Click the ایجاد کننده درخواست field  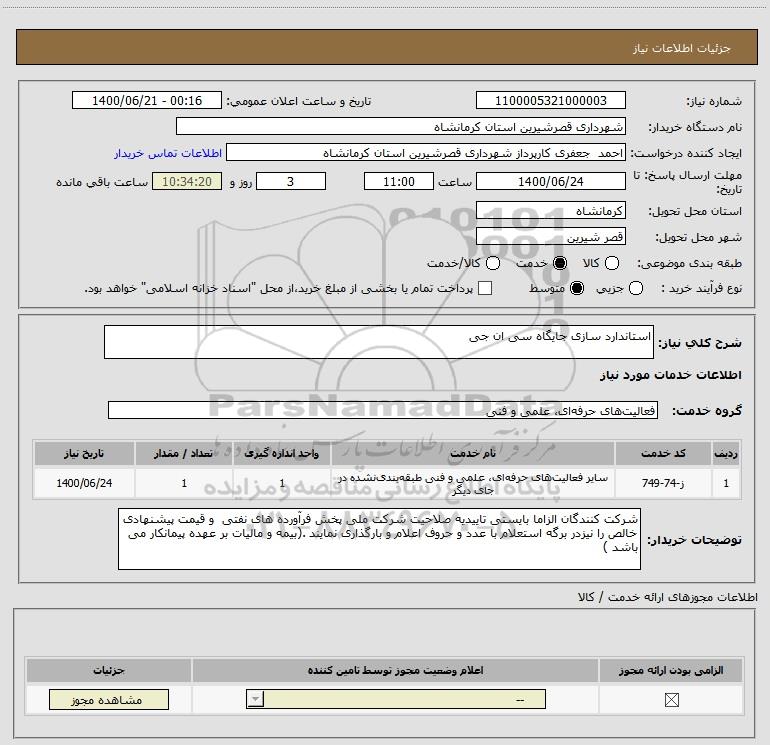click(426, 152)
